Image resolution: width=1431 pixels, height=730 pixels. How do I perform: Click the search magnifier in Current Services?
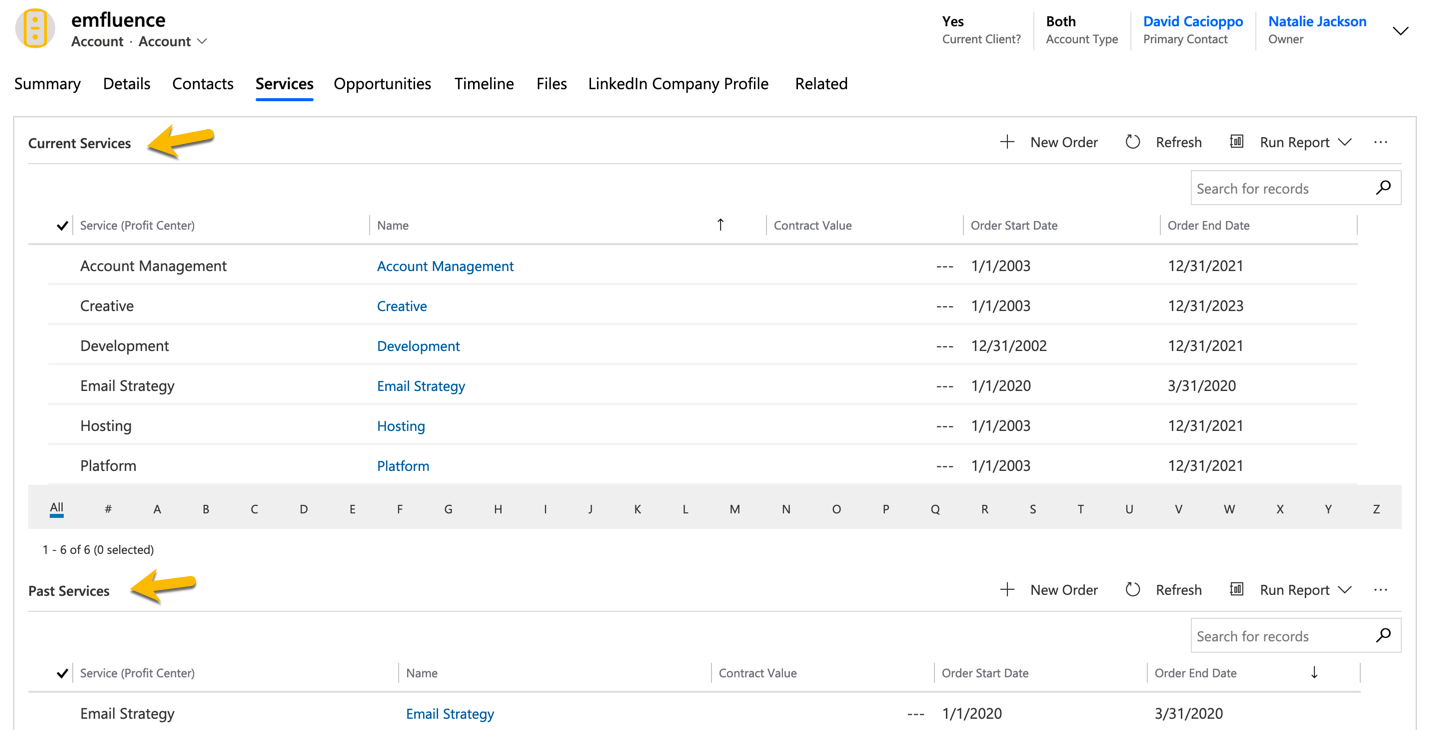pyautogui.click(x=1384, y=188)
